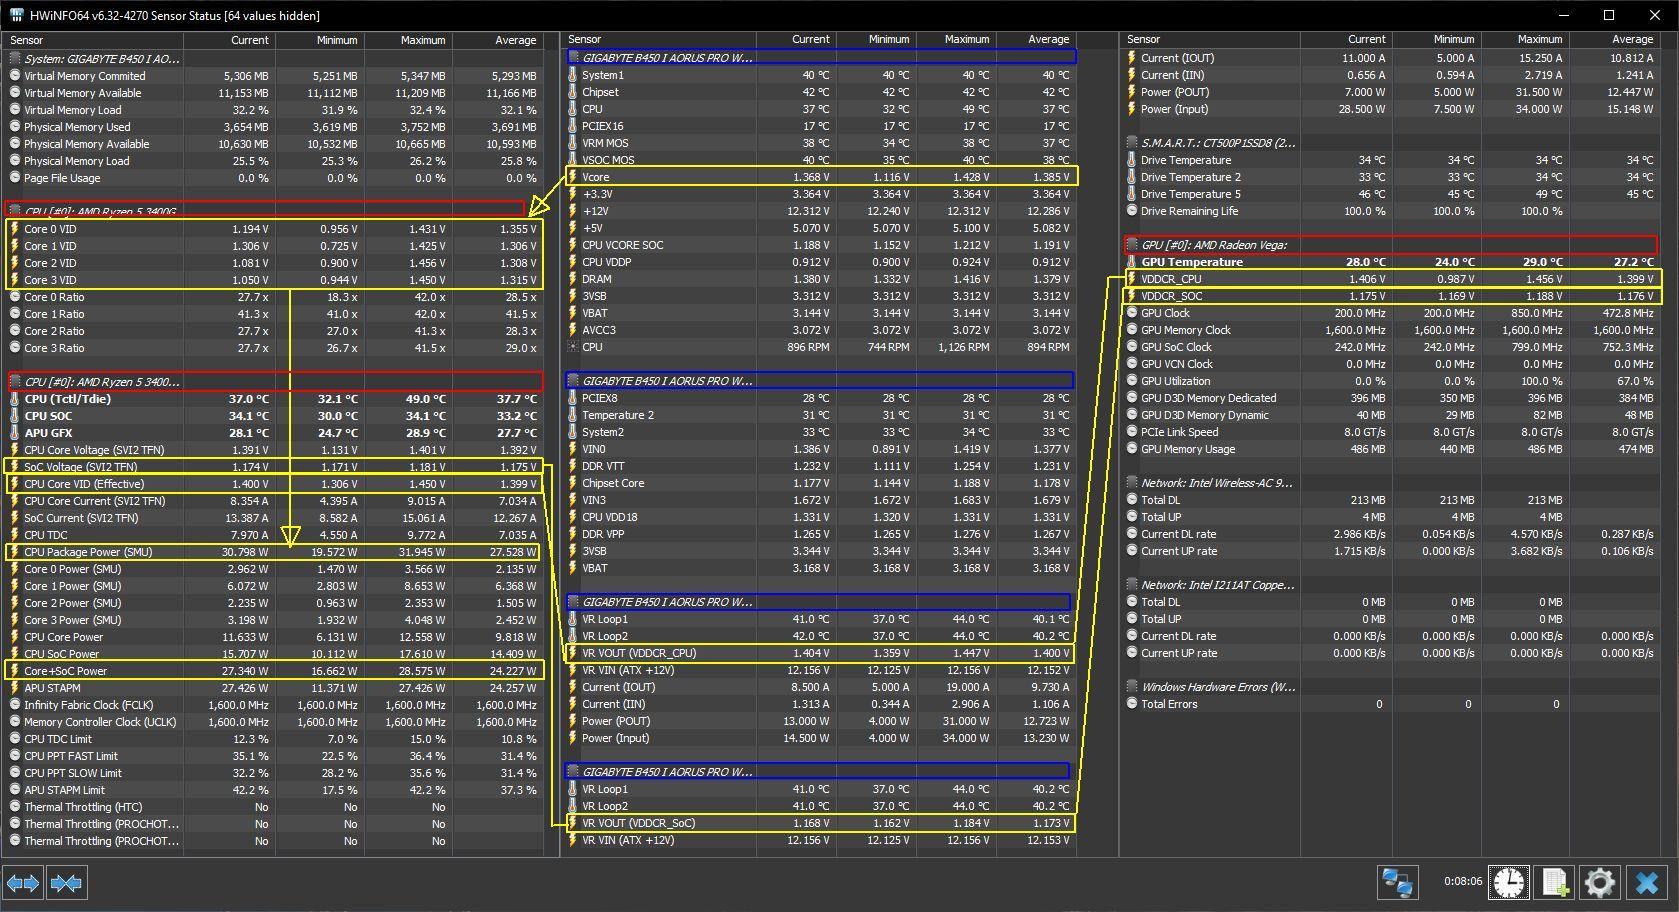Click lightning icon beside Core 0 VID
The image size is (1679, 912).
point(15,229)
